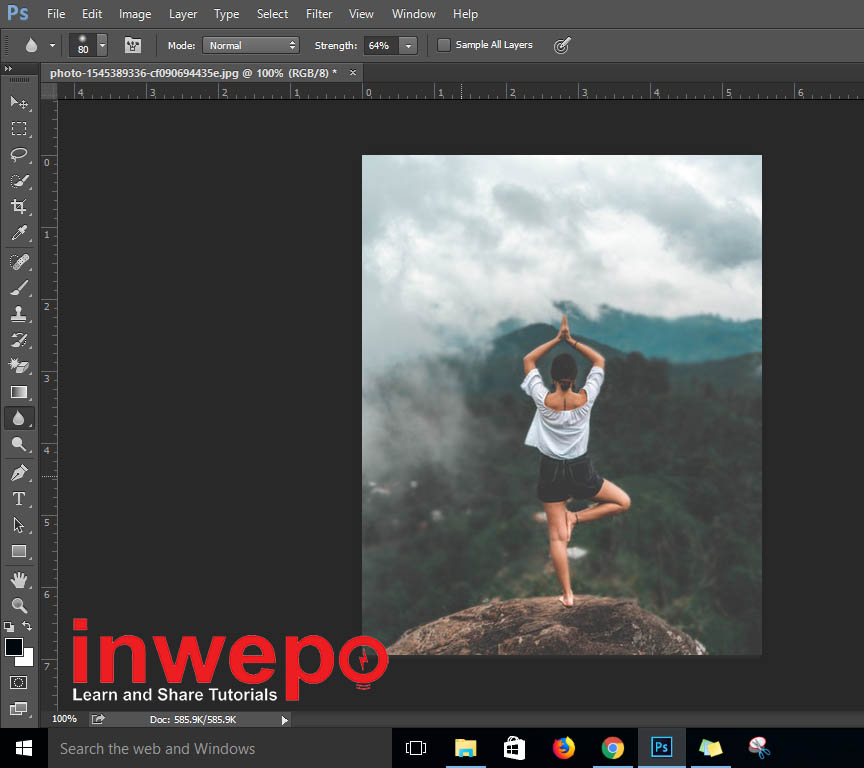Open the Mode dropdown set to Normal

[x=251, y=45]
